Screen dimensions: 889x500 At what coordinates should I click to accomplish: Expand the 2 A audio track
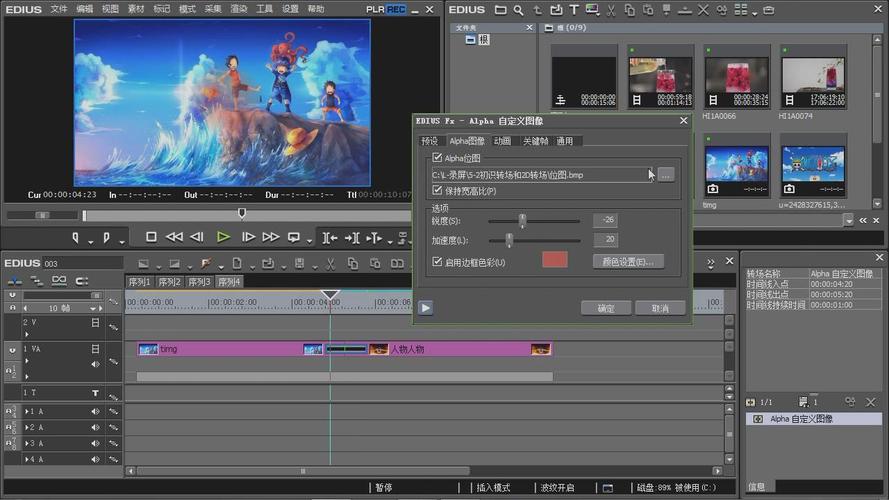point(27,427)
